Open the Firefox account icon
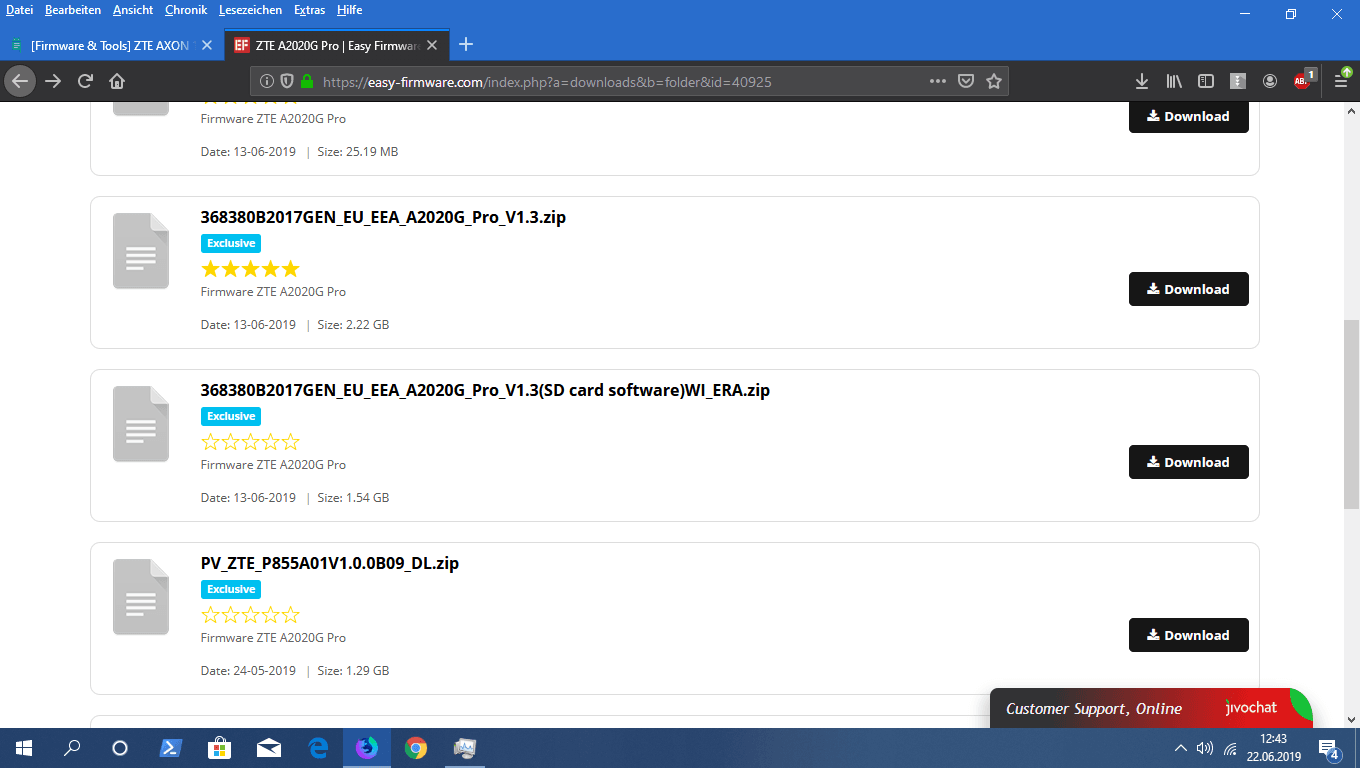The height and width of the screenshot is (768, 1360). pyautogui.click(x=1270, y=81)
